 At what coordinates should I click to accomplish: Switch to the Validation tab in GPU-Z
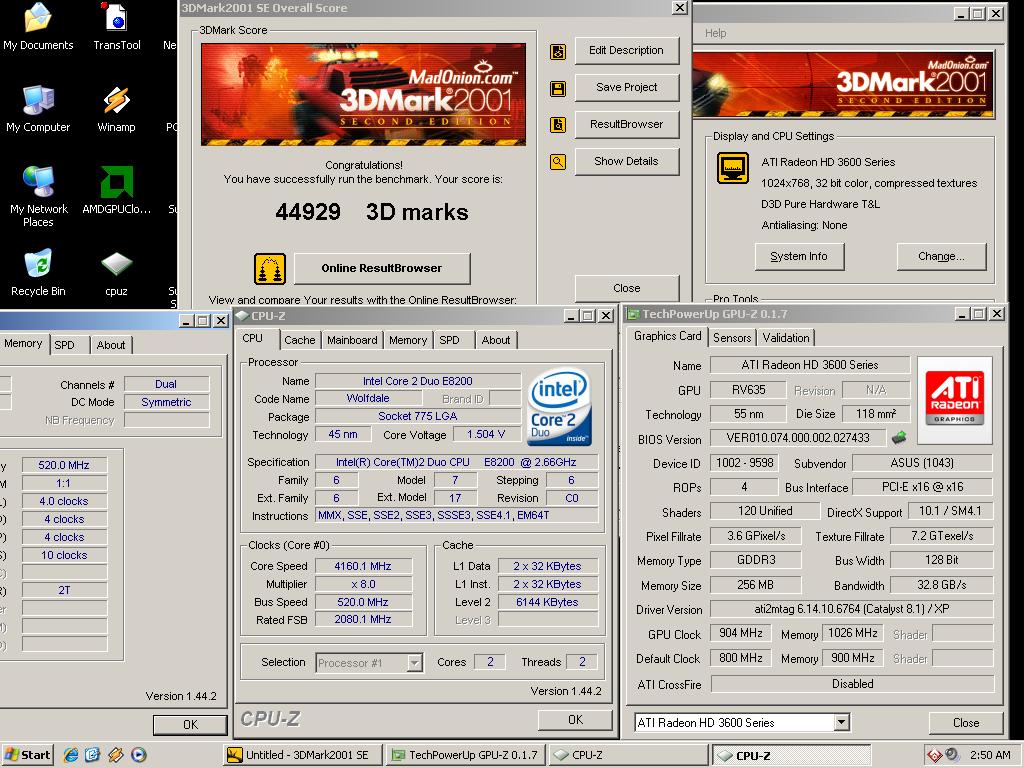pyautogui.click(x=786, y=338)
